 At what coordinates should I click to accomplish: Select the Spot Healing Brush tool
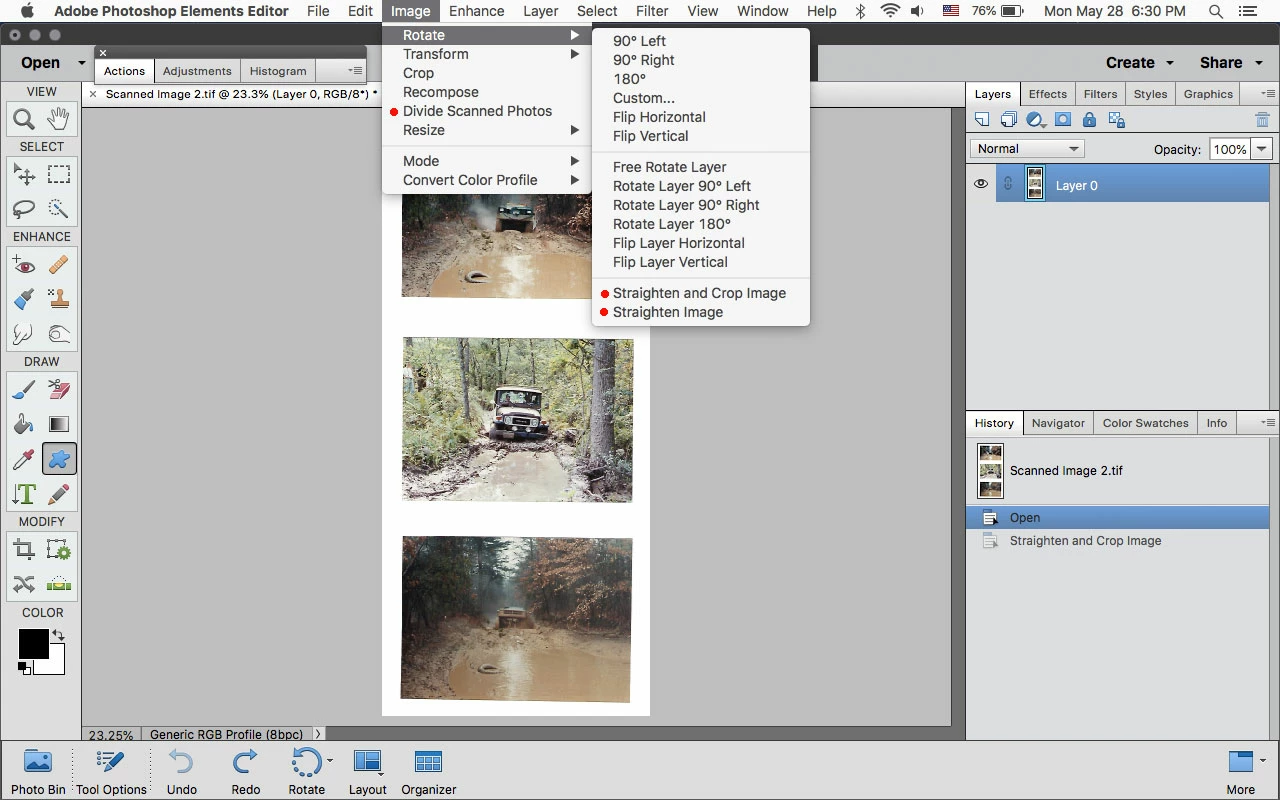tap(59, 265)
